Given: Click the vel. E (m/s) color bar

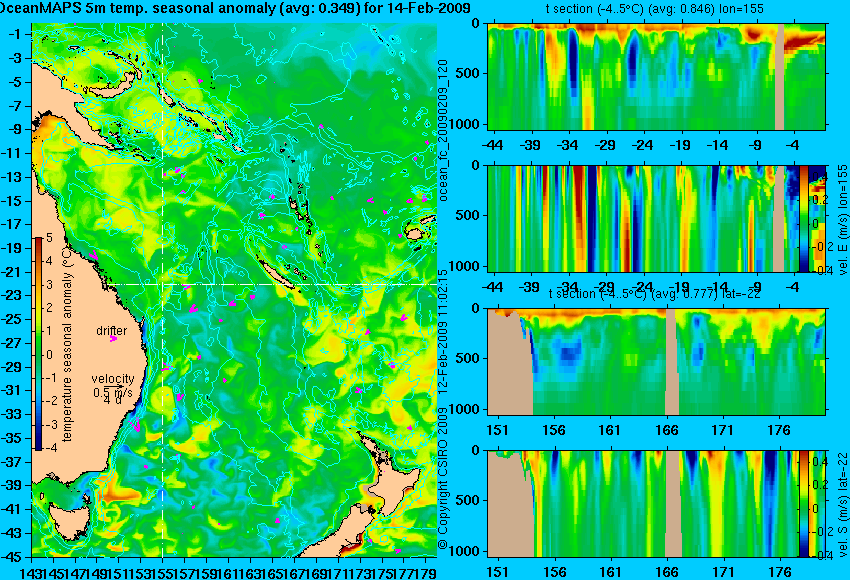Looking at the screenshot, I should pos(804,218).
